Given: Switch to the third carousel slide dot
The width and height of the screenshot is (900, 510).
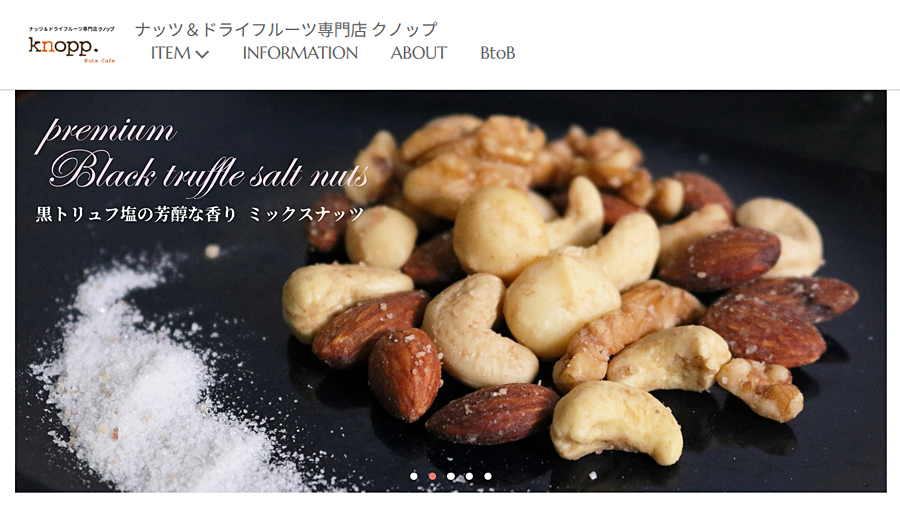Looking at the screenshot, I should [x=451, y=476].
